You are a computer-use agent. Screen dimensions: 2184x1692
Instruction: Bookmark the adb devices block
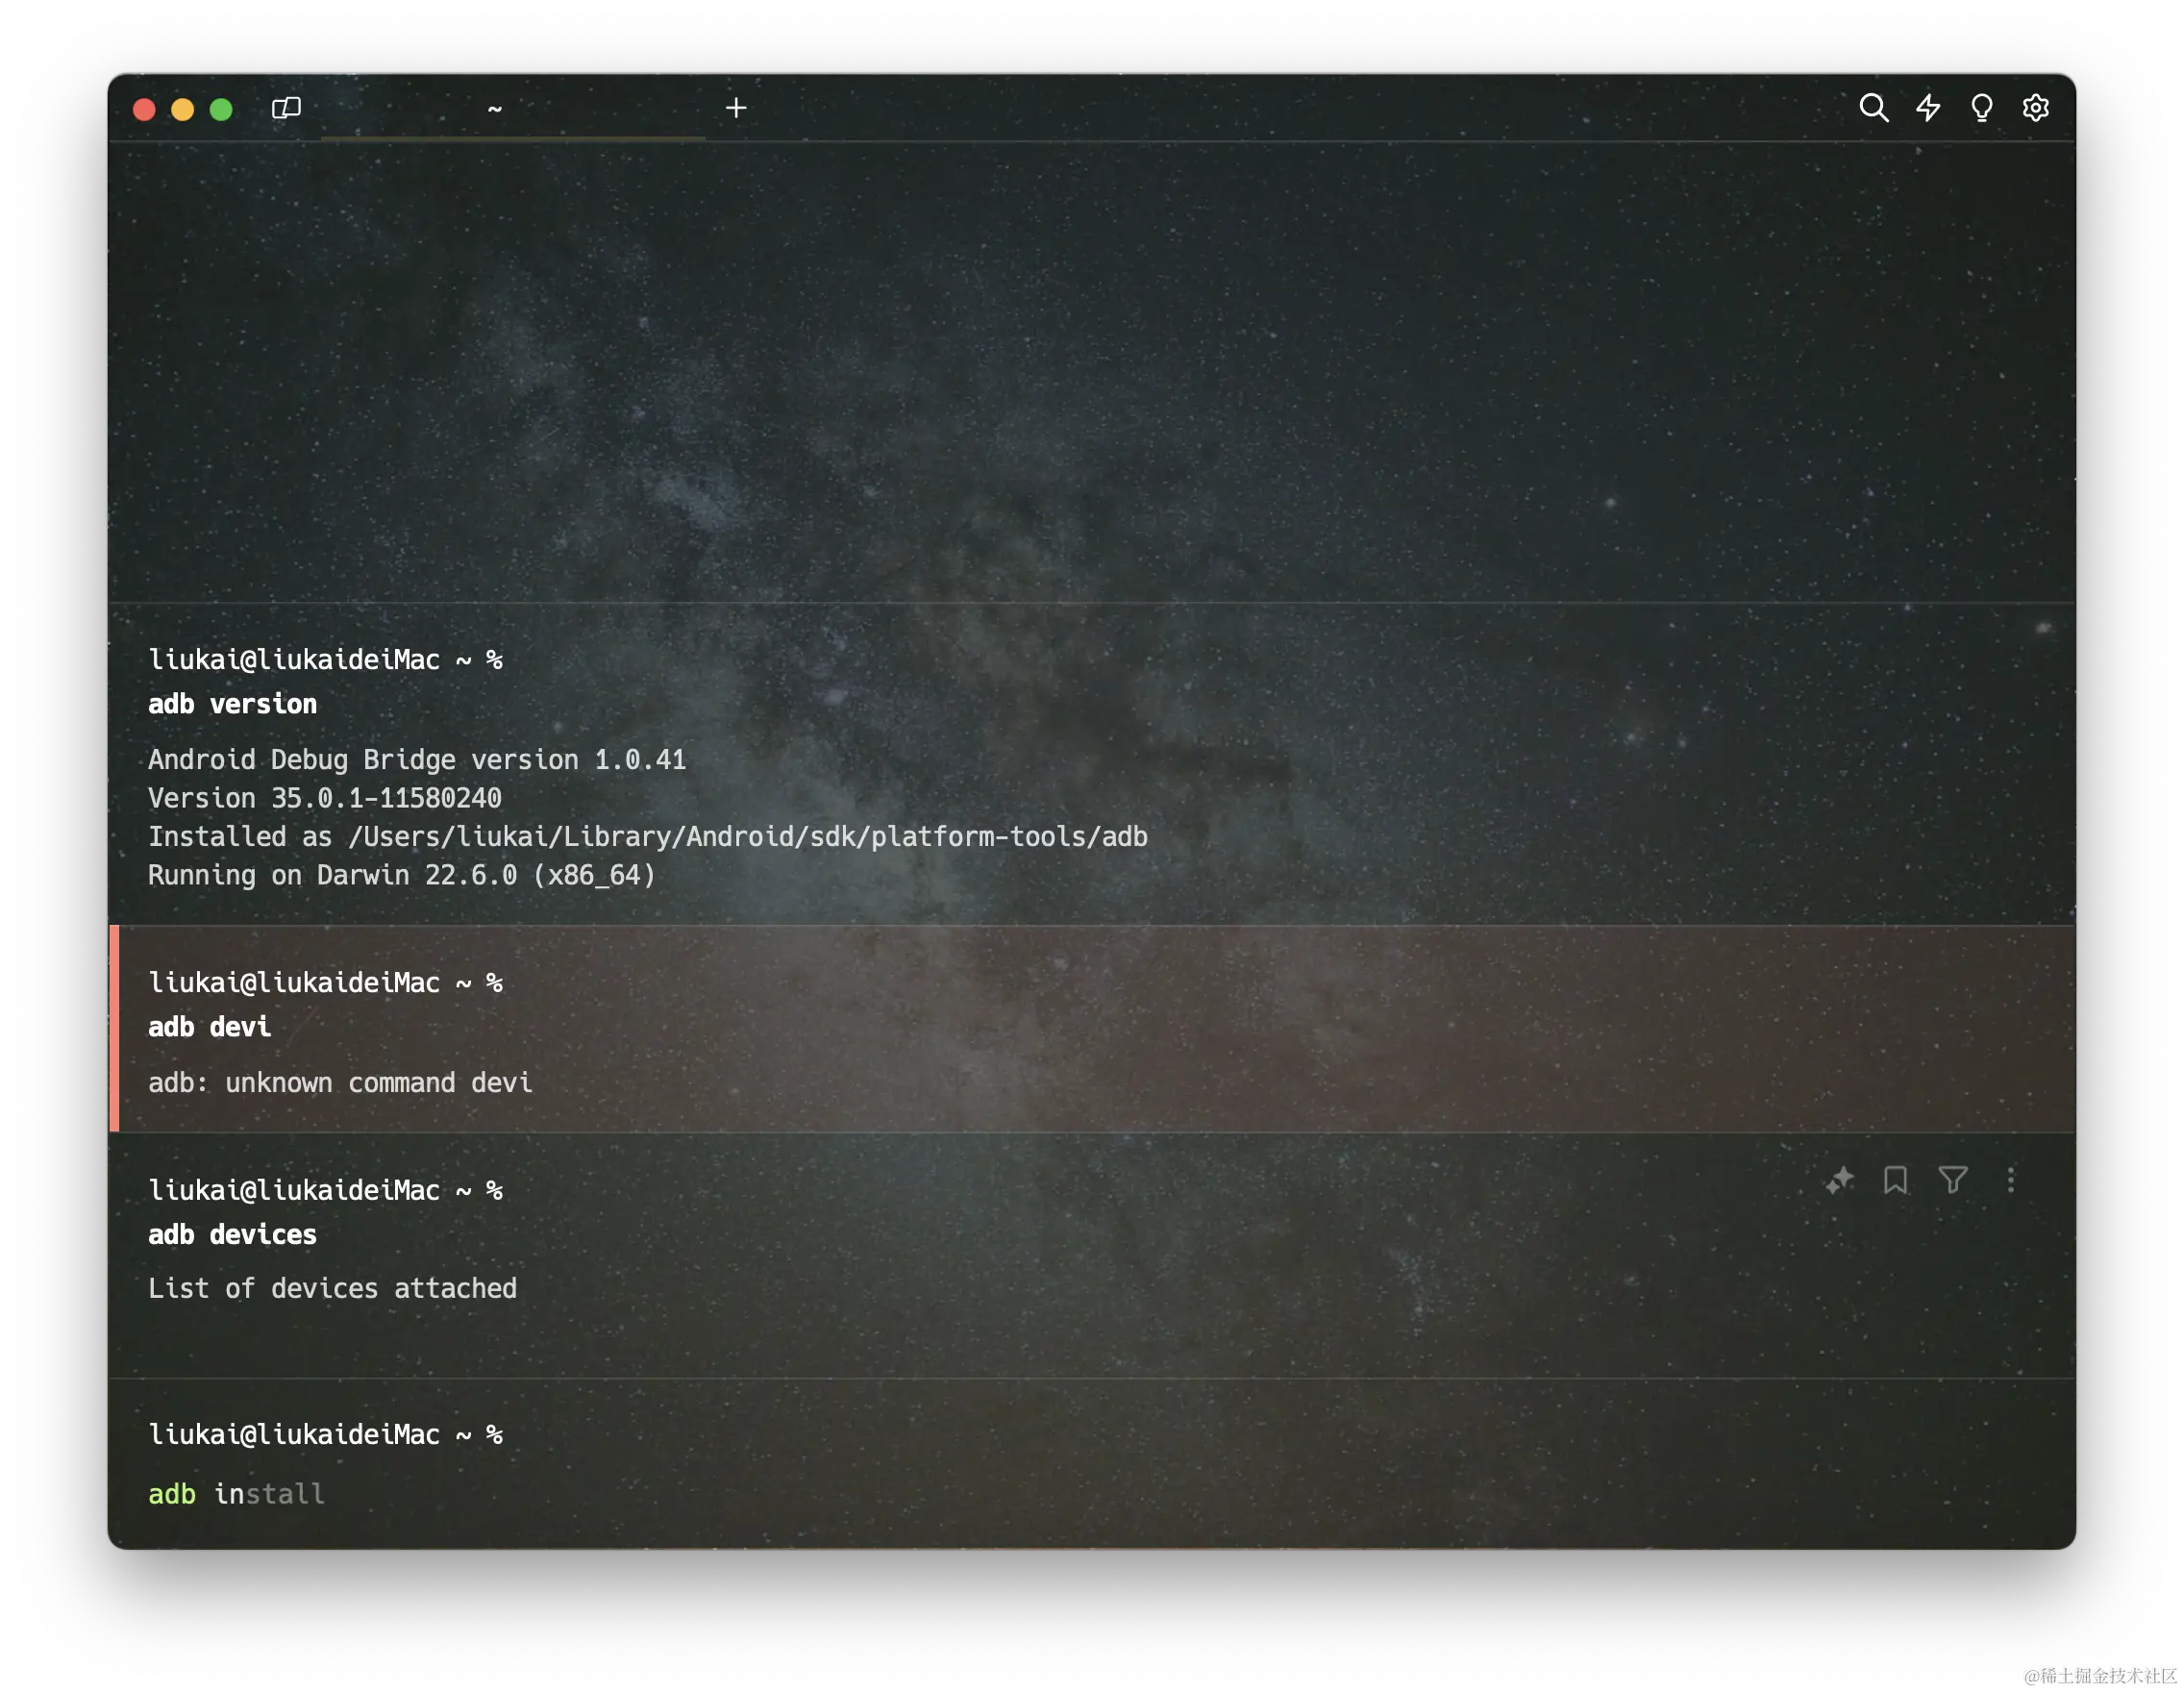point(1895,1181)
